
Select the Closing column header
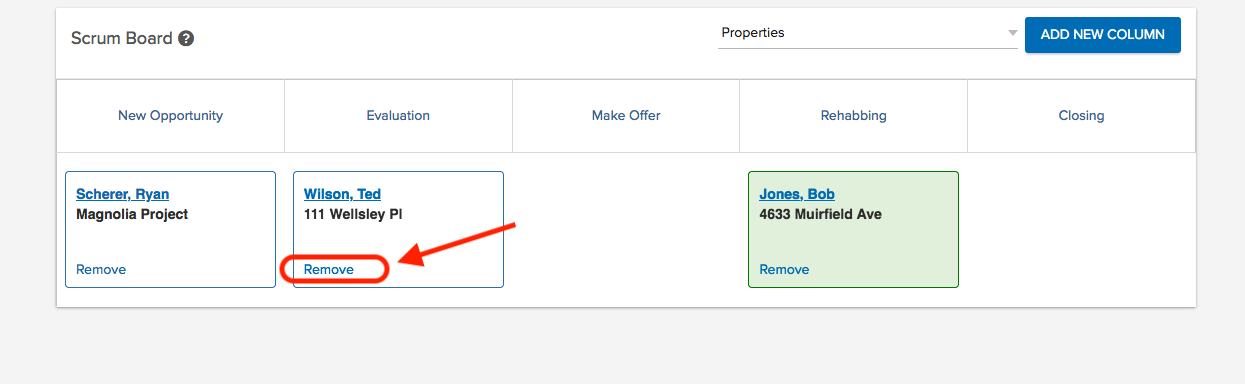pyautogui.click(x=1081, y=116)
